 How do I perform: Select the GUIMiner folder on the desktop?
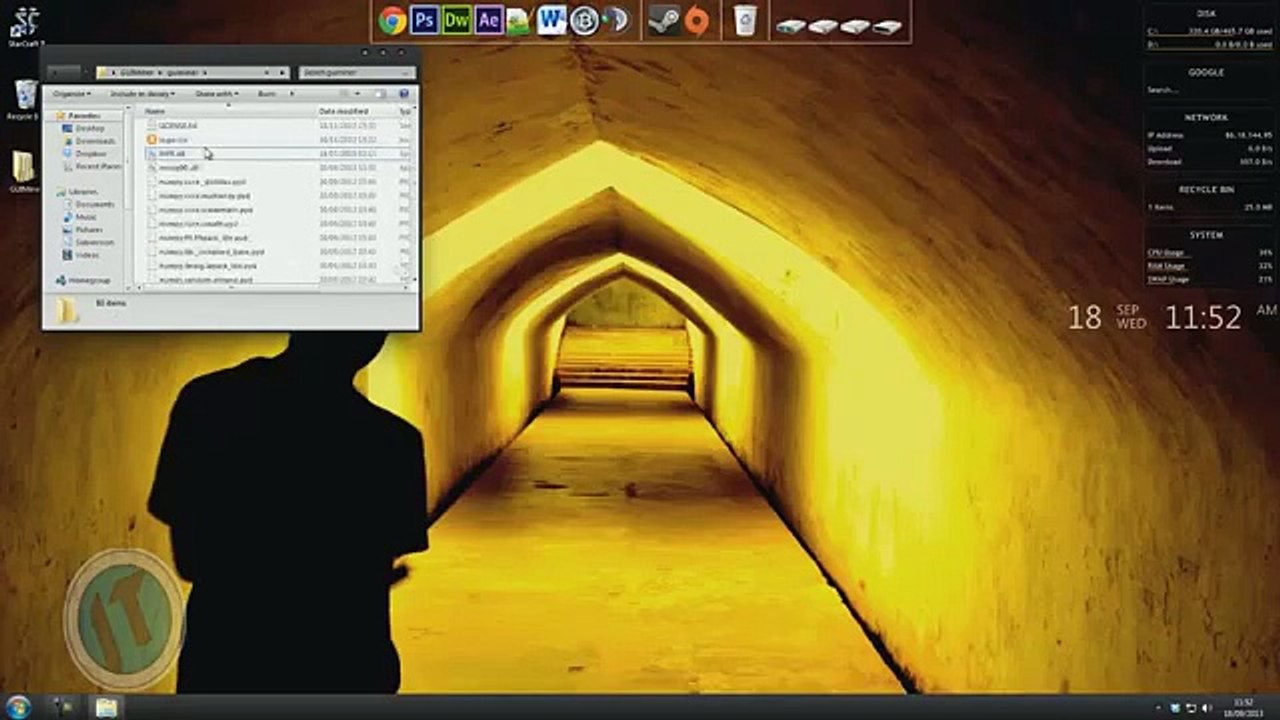(x=24, y=171)
